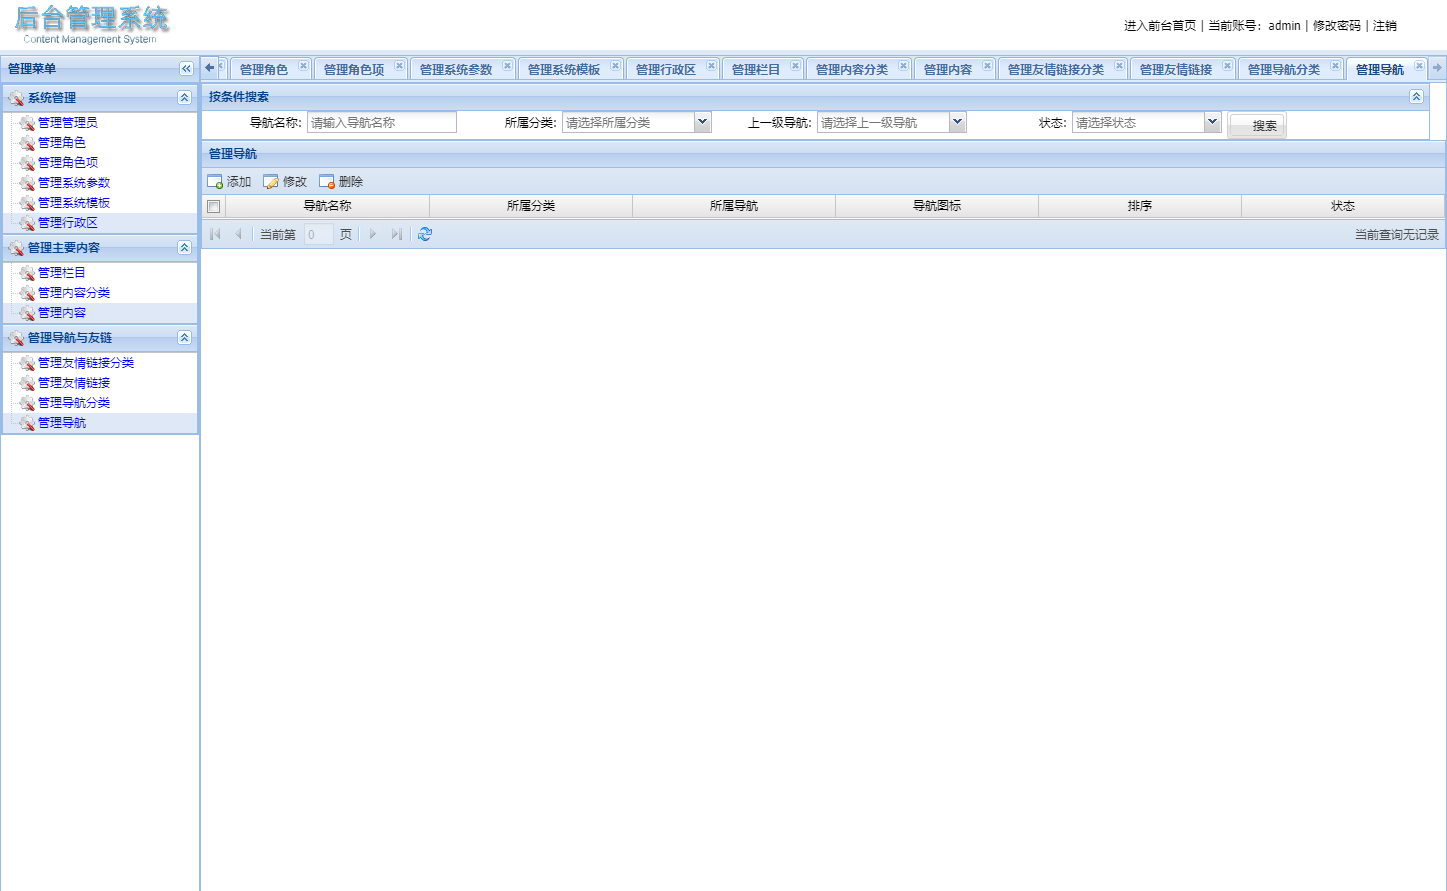This screenshot has width=1447, height=891.
Task: Click the first-page navigation icon
Action: click(x=215, y=233)
